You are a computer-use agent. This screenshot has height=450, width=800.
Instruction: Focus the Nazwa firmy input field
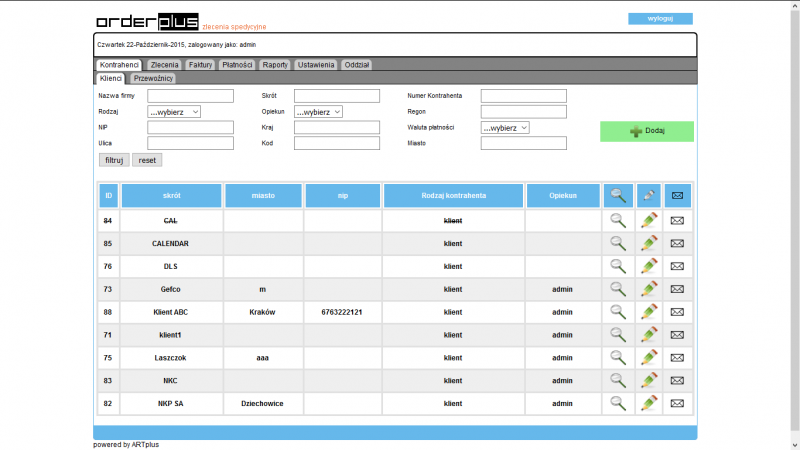[190, 96]
